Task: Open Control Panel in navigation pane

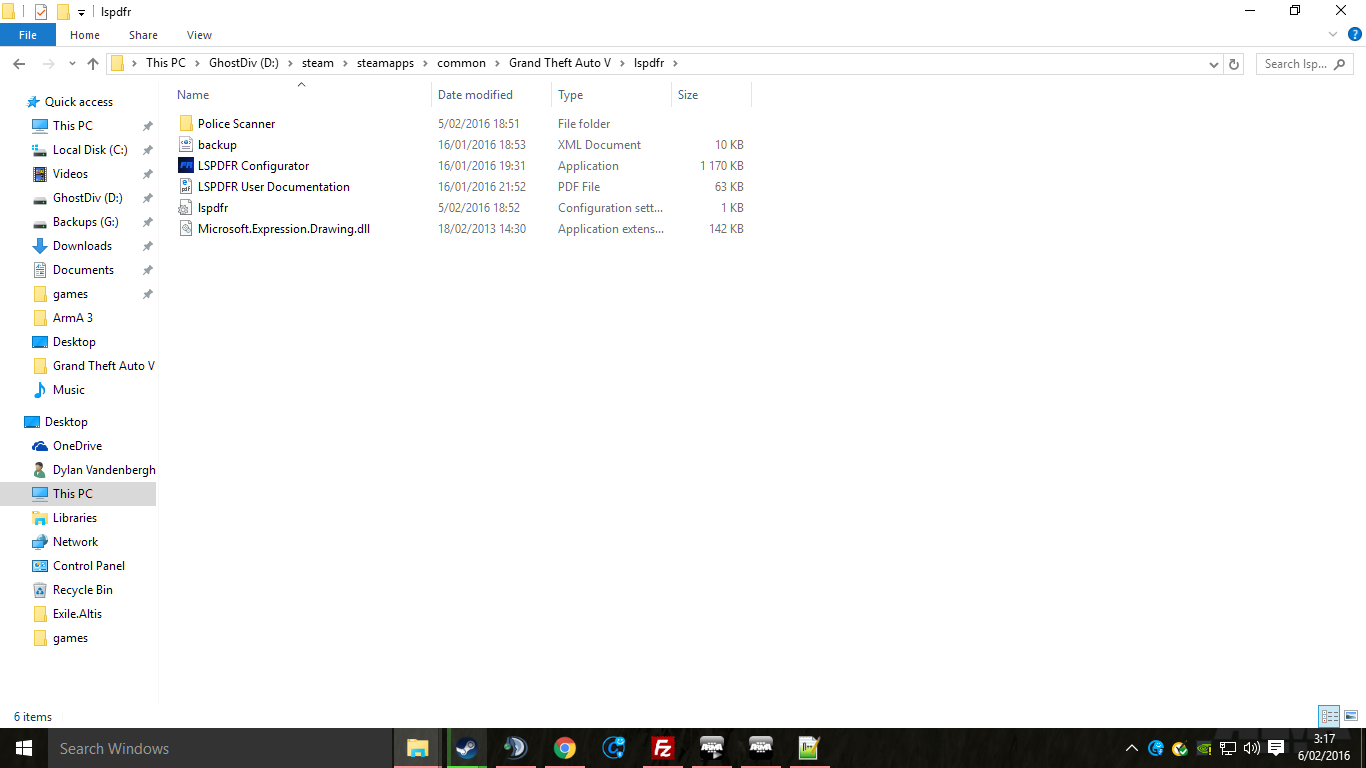Action: [x=89, y=566]
